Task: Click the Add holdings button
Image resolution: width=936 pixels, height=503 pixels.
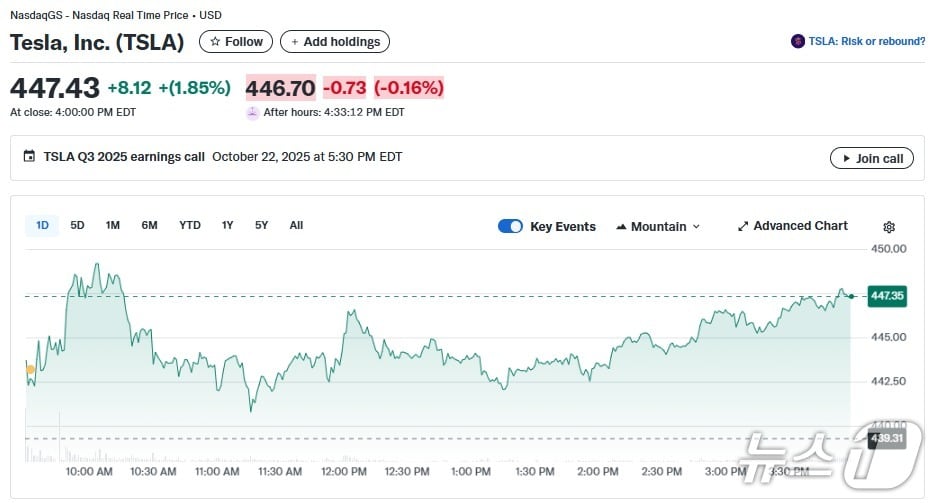Action: 335,42
